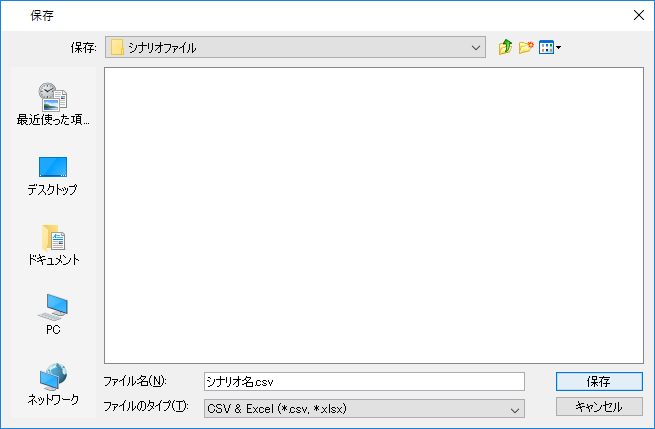Create a new folder
This screenshot has height=429, width=655.
(526, 47)
